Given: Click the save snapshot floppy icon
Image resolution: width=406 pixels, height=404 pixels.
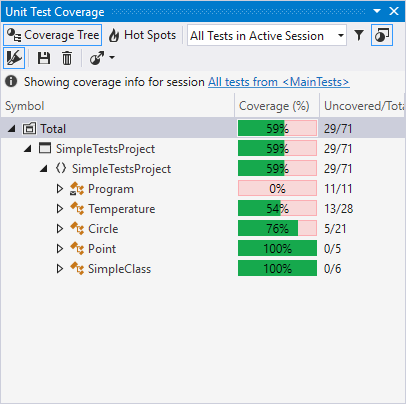Looking at the screenshot, I should 44,58.
